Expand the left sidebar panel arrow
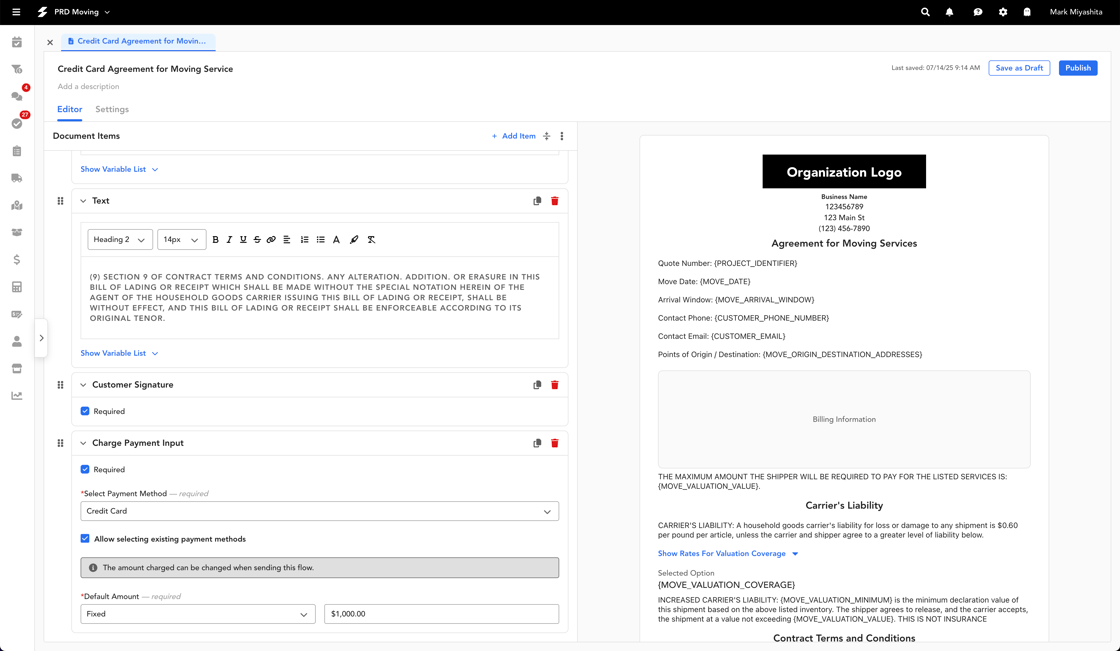 click(41, 338)
